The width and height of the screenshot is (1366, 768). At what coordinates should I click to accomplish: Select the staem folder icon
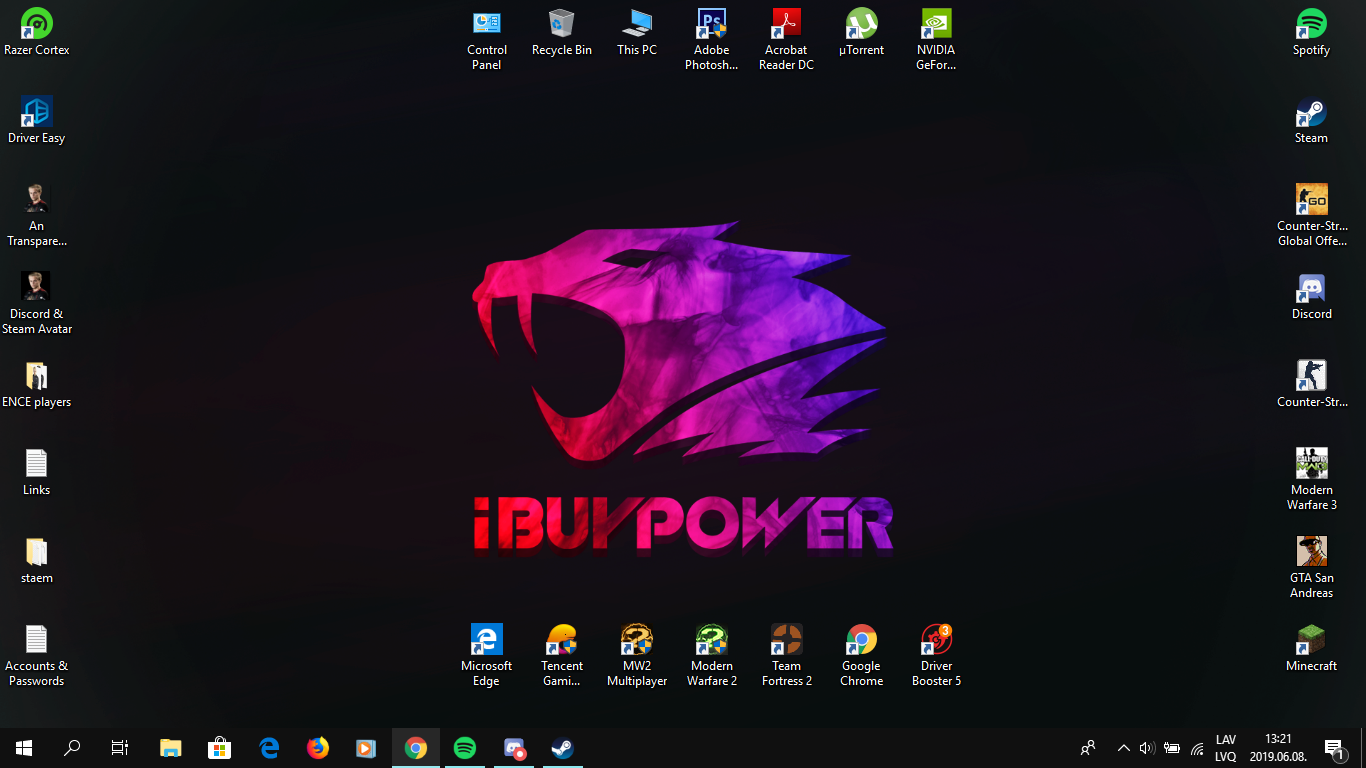coord(37,560)
